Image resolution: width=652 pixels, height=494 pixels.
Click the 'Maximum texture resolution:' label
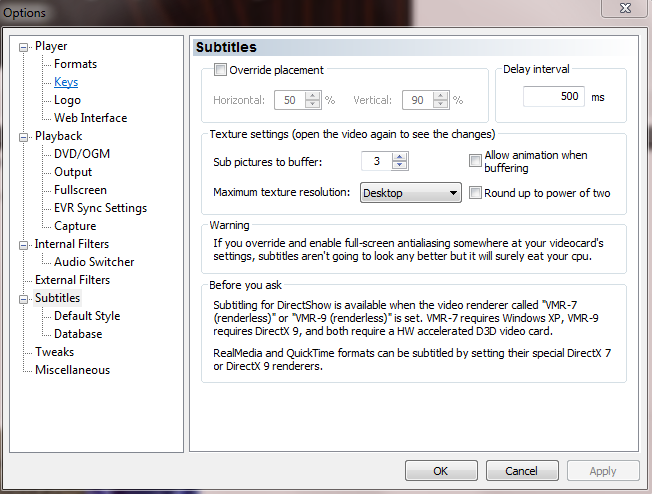[282, 192]
